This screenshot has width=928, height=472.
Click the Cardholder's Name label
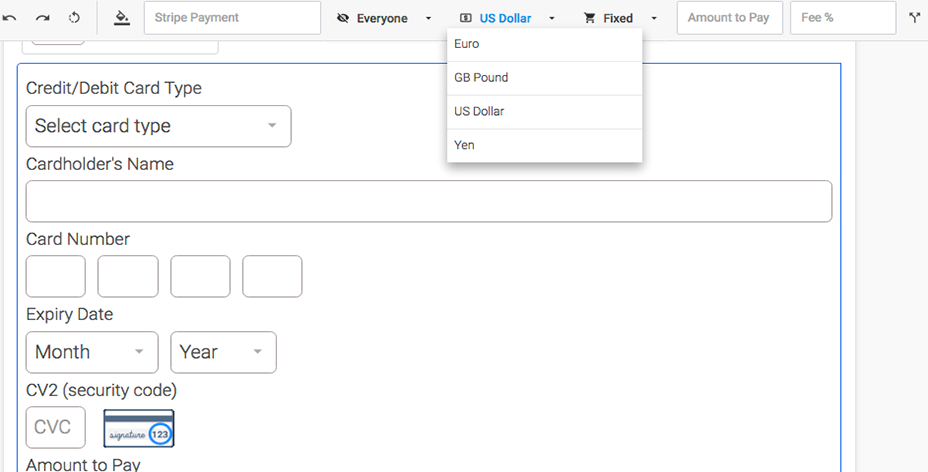click(100, 164)
